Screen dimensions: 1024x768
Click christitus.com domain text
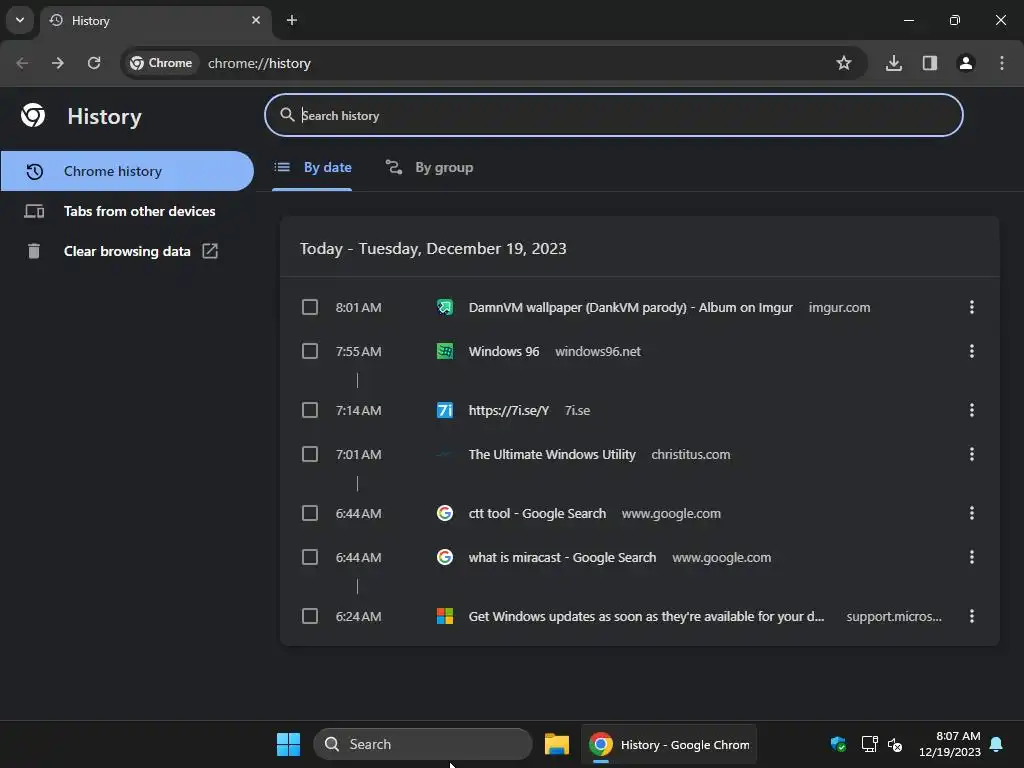[690, 455]
